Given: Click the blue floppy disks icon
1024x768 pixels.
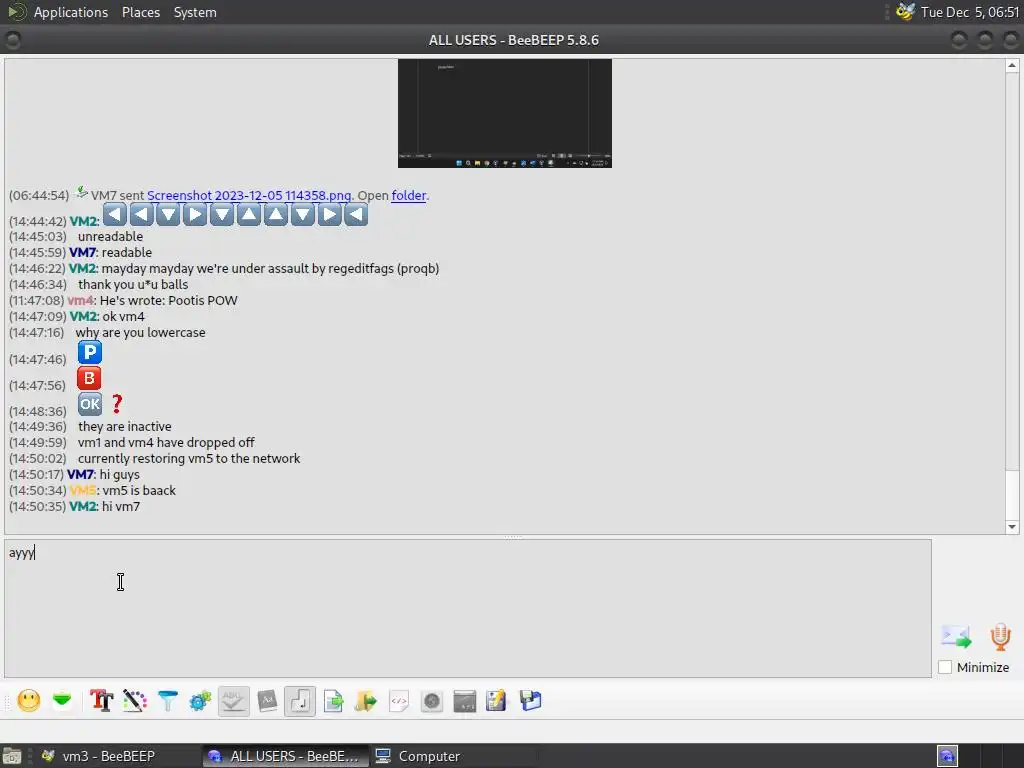Looking at the screenshot, I should (x=530, y=701).
